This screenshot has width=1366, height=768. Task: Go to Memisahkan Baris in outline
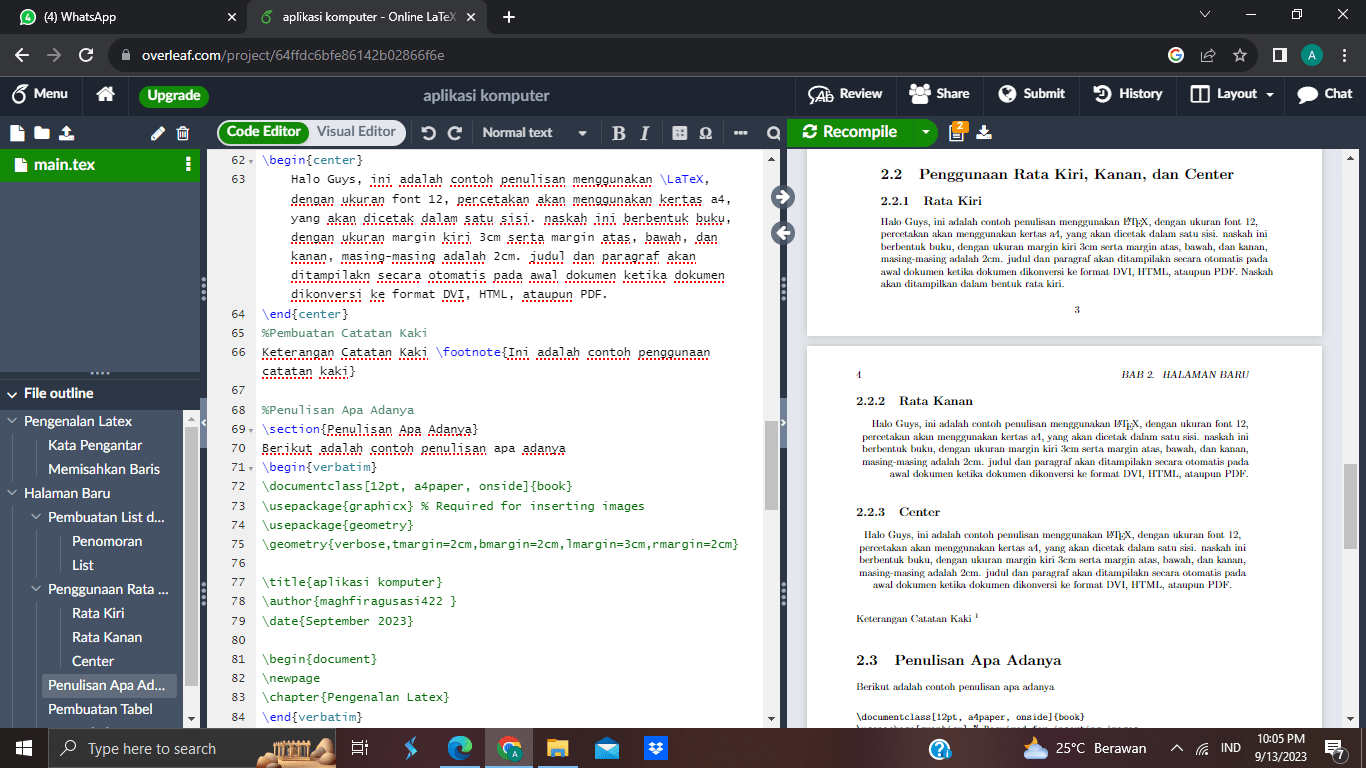104,469
